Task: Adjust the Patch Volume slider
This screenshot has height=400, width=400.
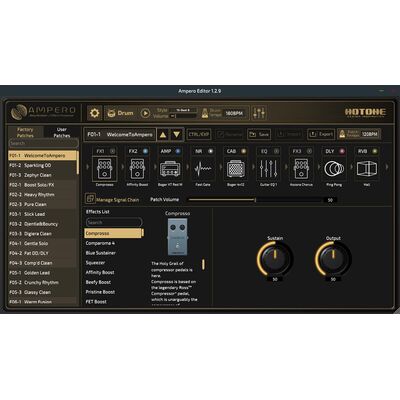Action: pyautogui.click(x=255, y=200)
